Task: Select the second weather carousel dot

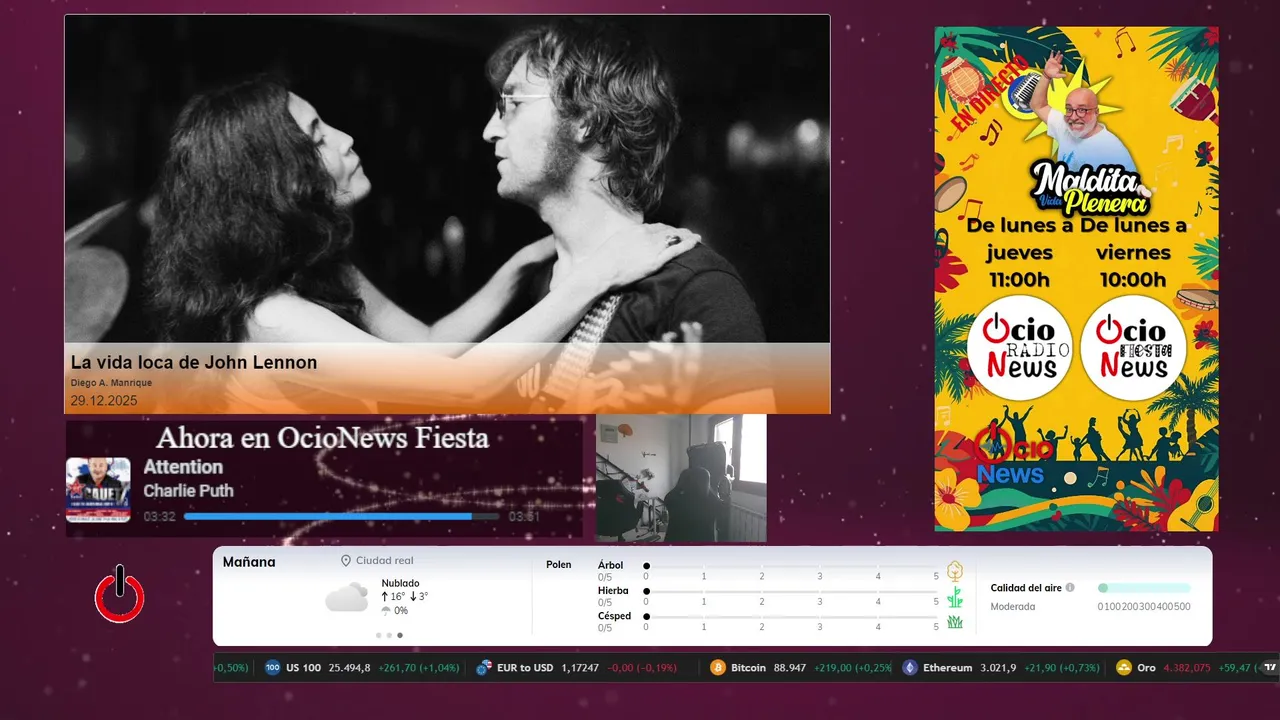Action: tap(389, 635)
